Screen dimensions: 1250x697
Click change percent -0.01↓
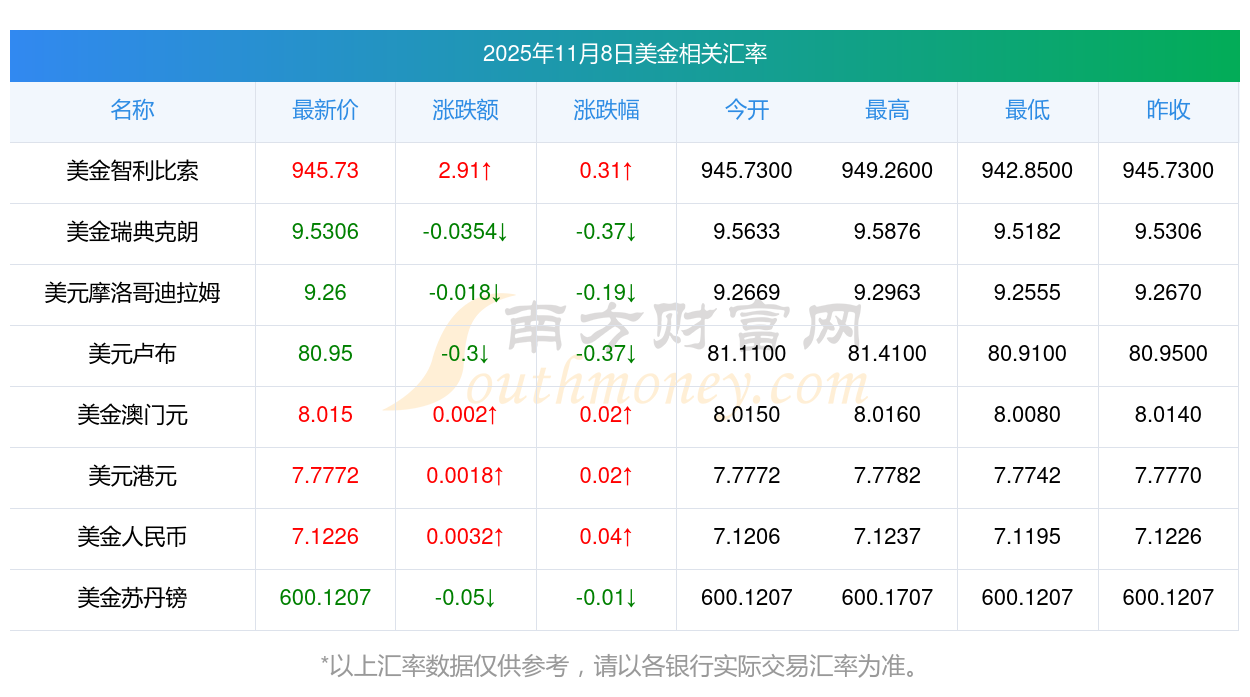(x=606, y=598)
